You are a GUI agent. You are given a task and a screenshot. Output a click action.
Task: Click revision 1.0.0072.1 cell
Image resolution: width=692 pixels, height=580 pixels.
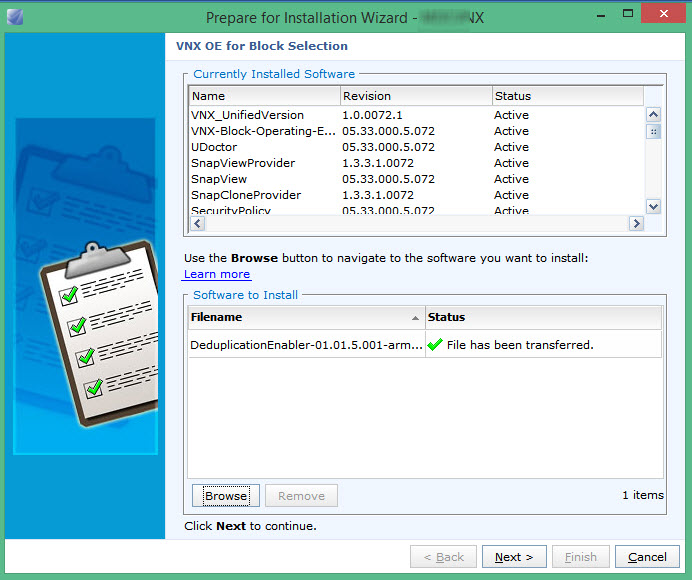point(372,115)
